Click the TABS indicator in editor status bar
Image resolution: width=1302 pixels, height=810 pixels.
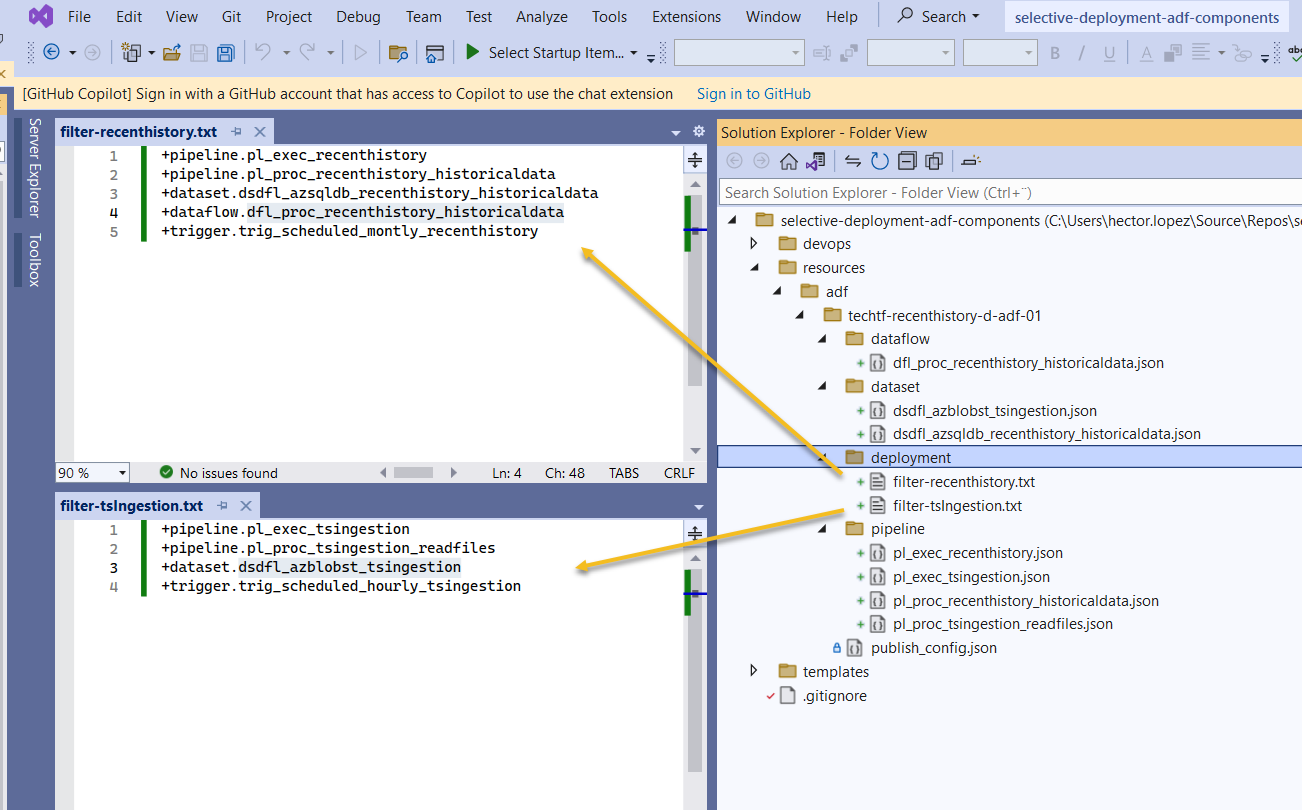(x=623, y=473)
